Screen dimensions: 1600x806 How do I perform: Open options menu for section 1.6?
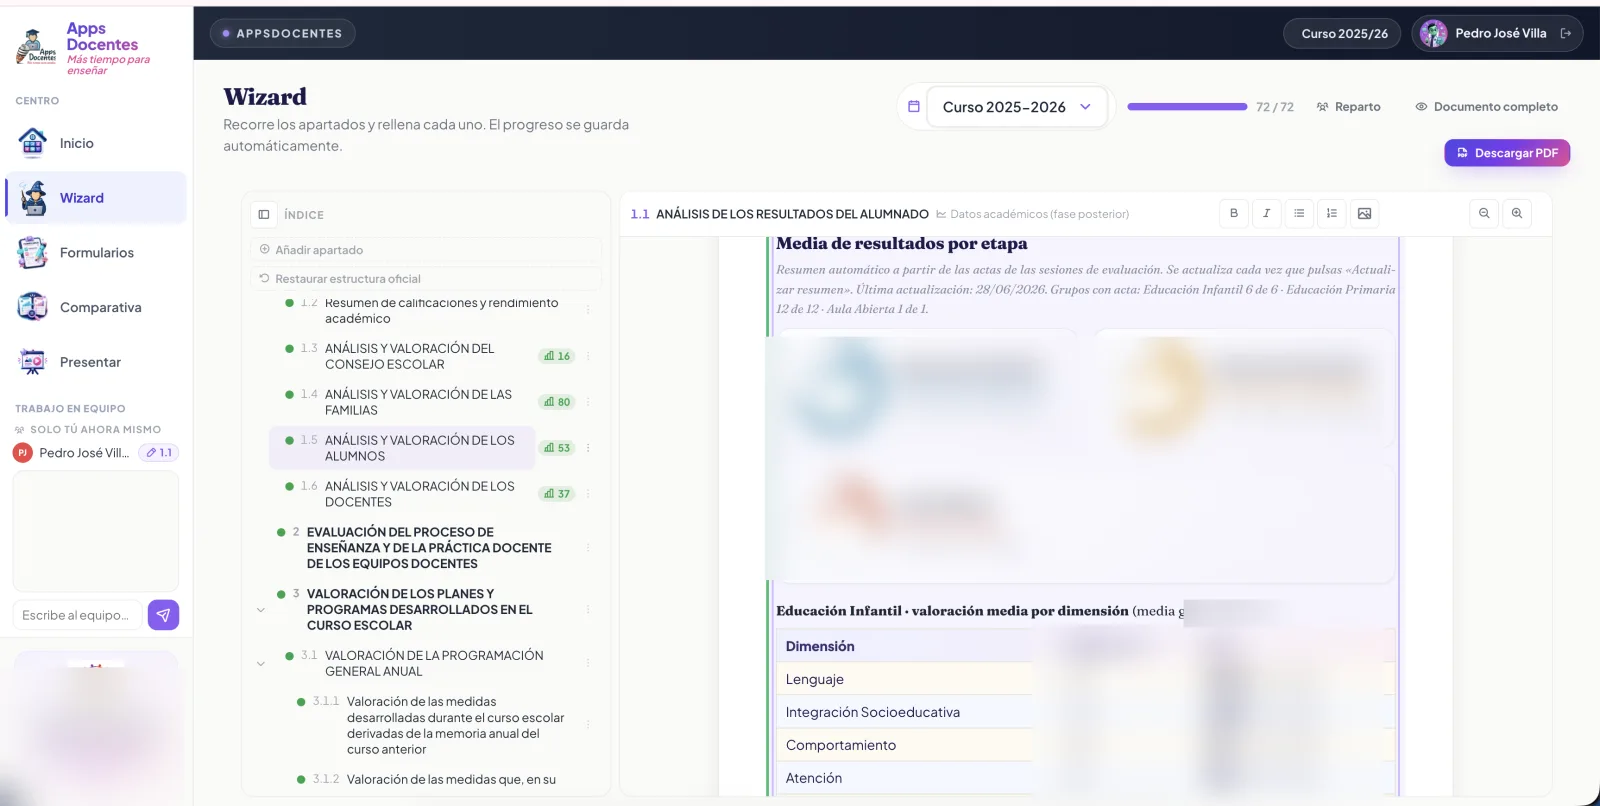click(x=588, y=494)
